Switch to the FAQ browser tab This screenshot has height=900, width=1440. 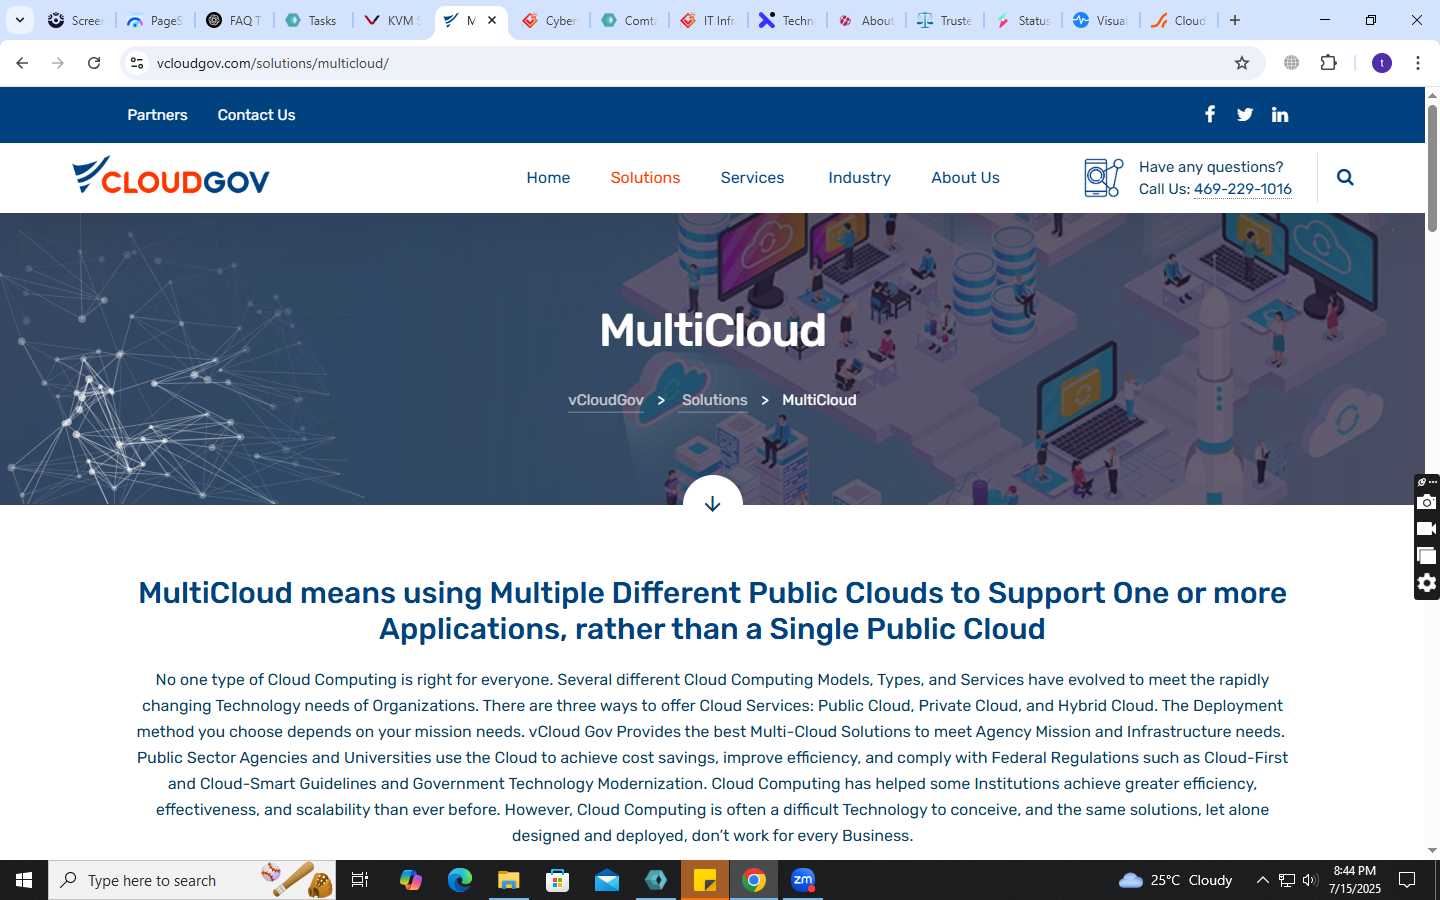point(233,20)
